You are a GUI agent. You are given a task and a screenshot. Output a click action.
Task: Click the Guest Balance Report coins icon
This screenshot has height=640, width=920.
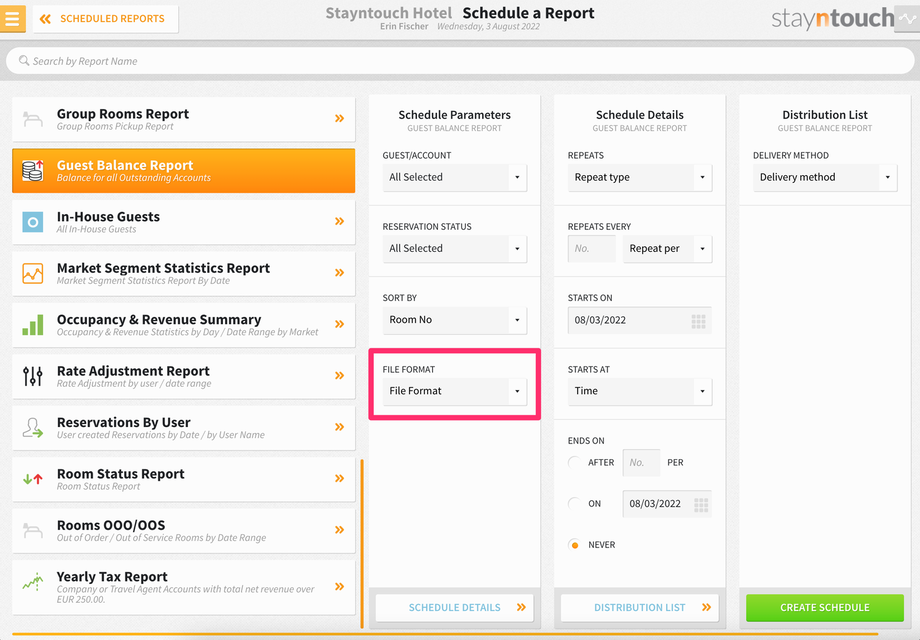[x=33, y=170]
